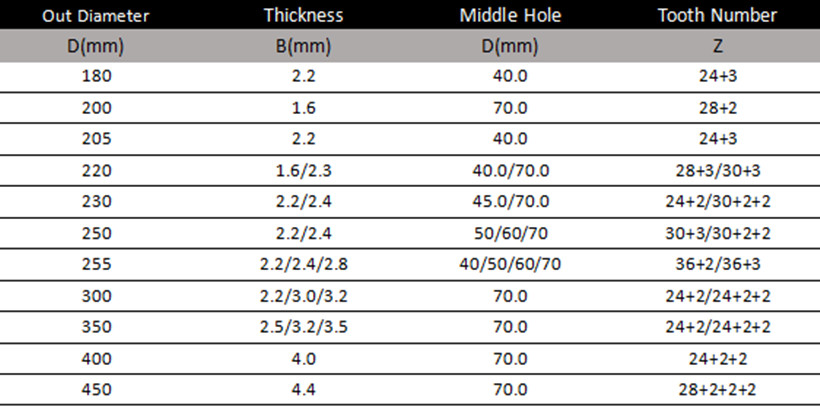Select the 24+2+2 tooth number cell
Viewport: 820px width, 410px height.
tap(718, 359)
